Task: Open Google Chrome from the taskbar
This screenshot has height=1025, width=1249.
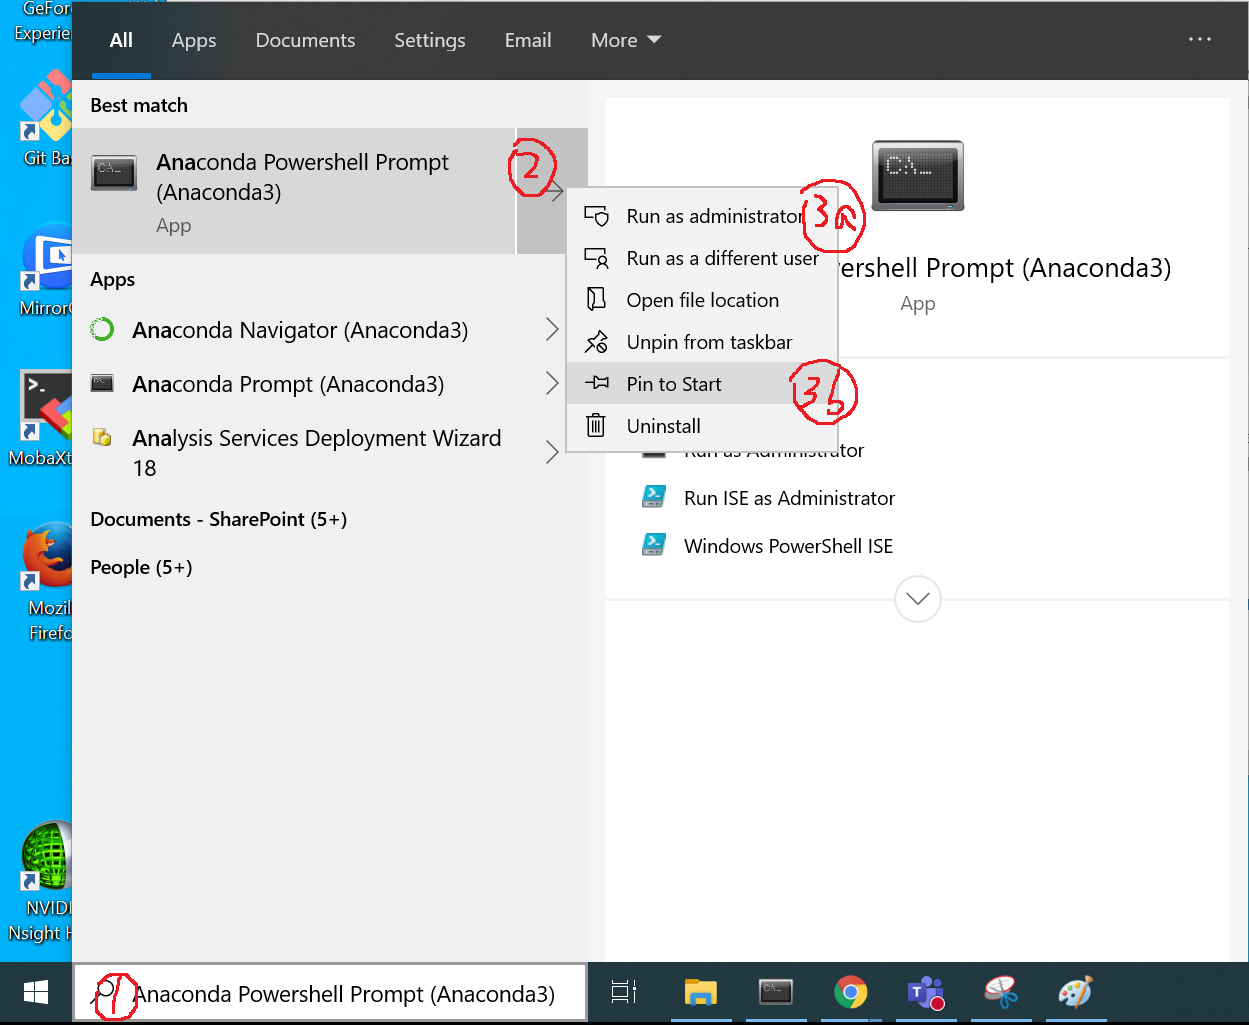Action: 851,992
